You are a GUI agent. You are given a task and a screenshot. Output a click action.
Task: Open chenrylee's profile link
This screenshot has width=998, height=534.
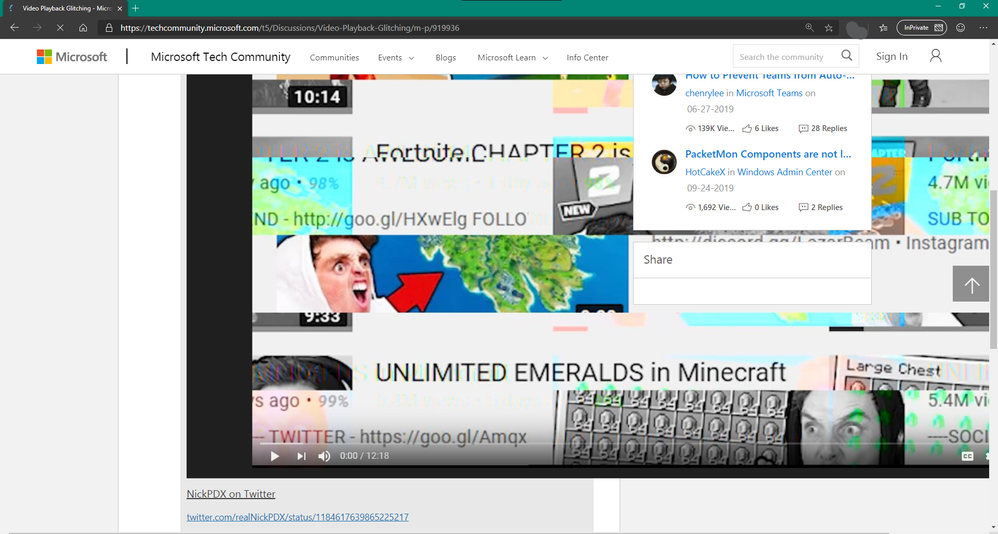(704, 93)
